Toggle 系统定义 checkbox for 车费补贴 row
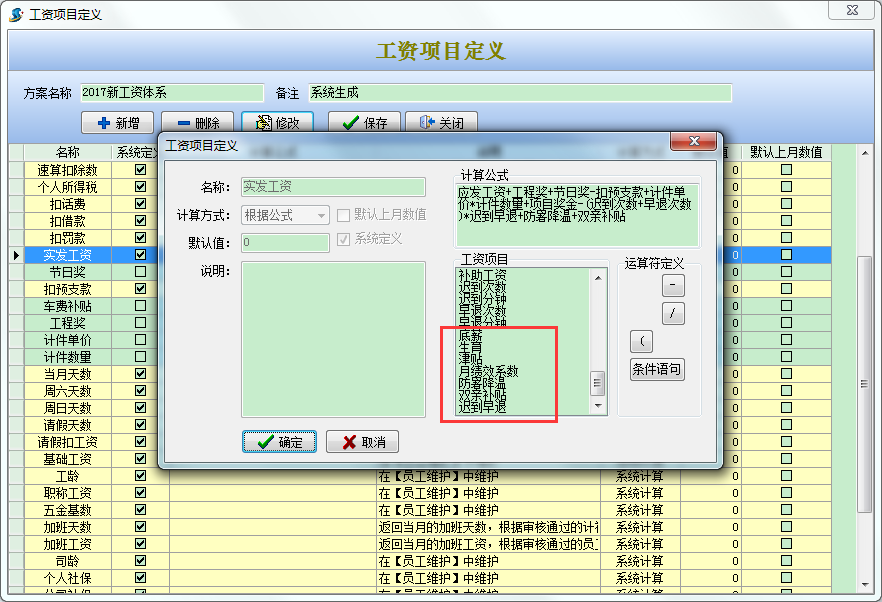This screenshot has width=882, height=602. 141,306
